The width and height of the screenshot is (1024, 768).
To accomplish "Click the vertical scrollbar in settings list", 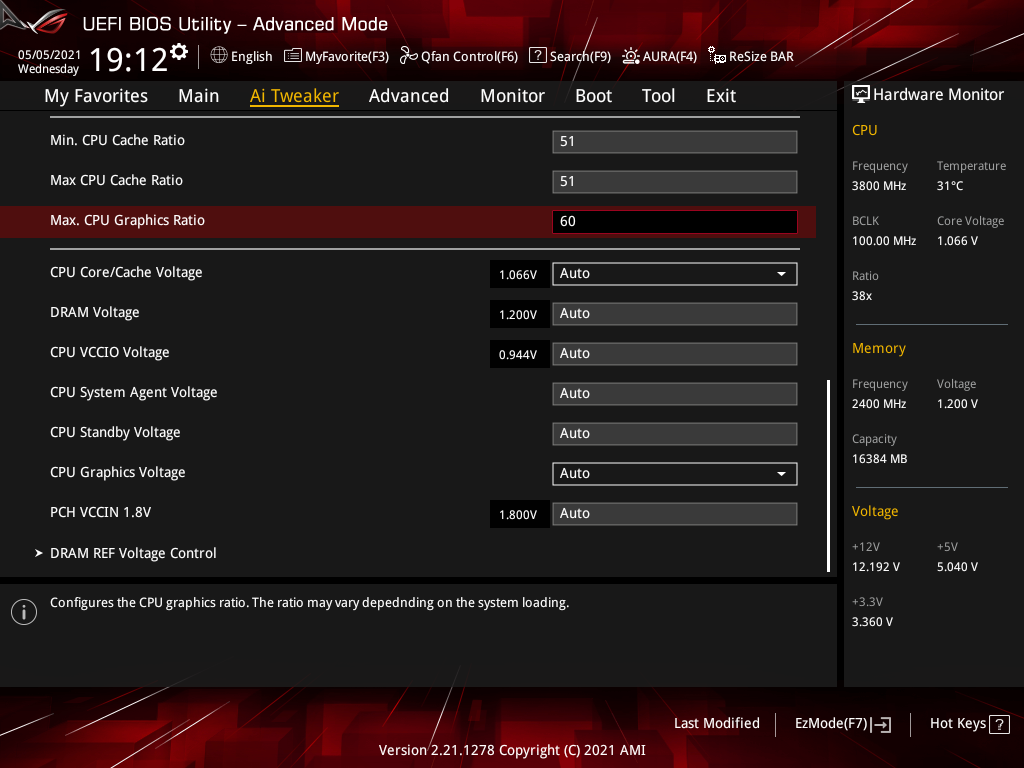I will (x=828, y=475).
